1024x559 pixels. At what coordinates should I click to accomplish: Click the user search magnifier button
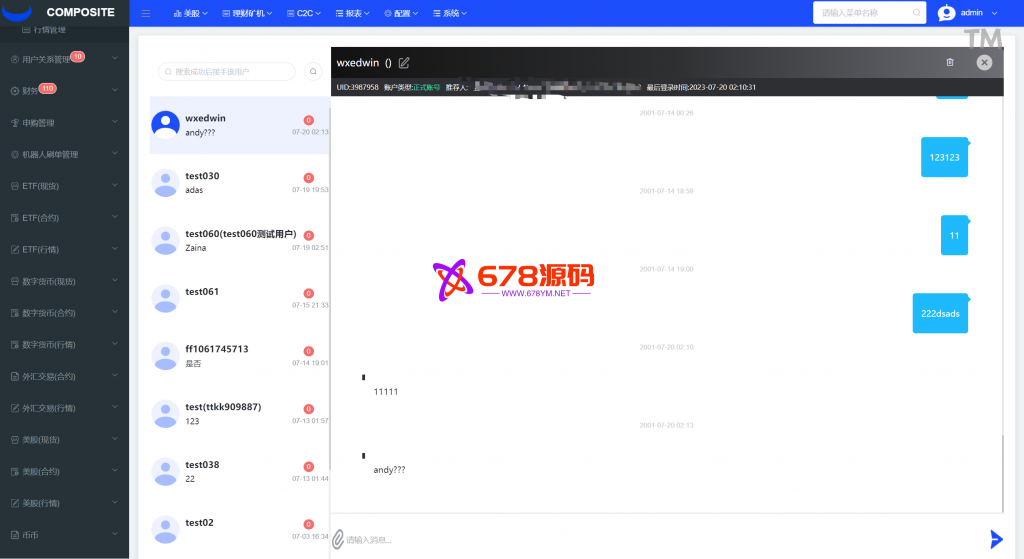pyautogui.click(x=312, y=72)
